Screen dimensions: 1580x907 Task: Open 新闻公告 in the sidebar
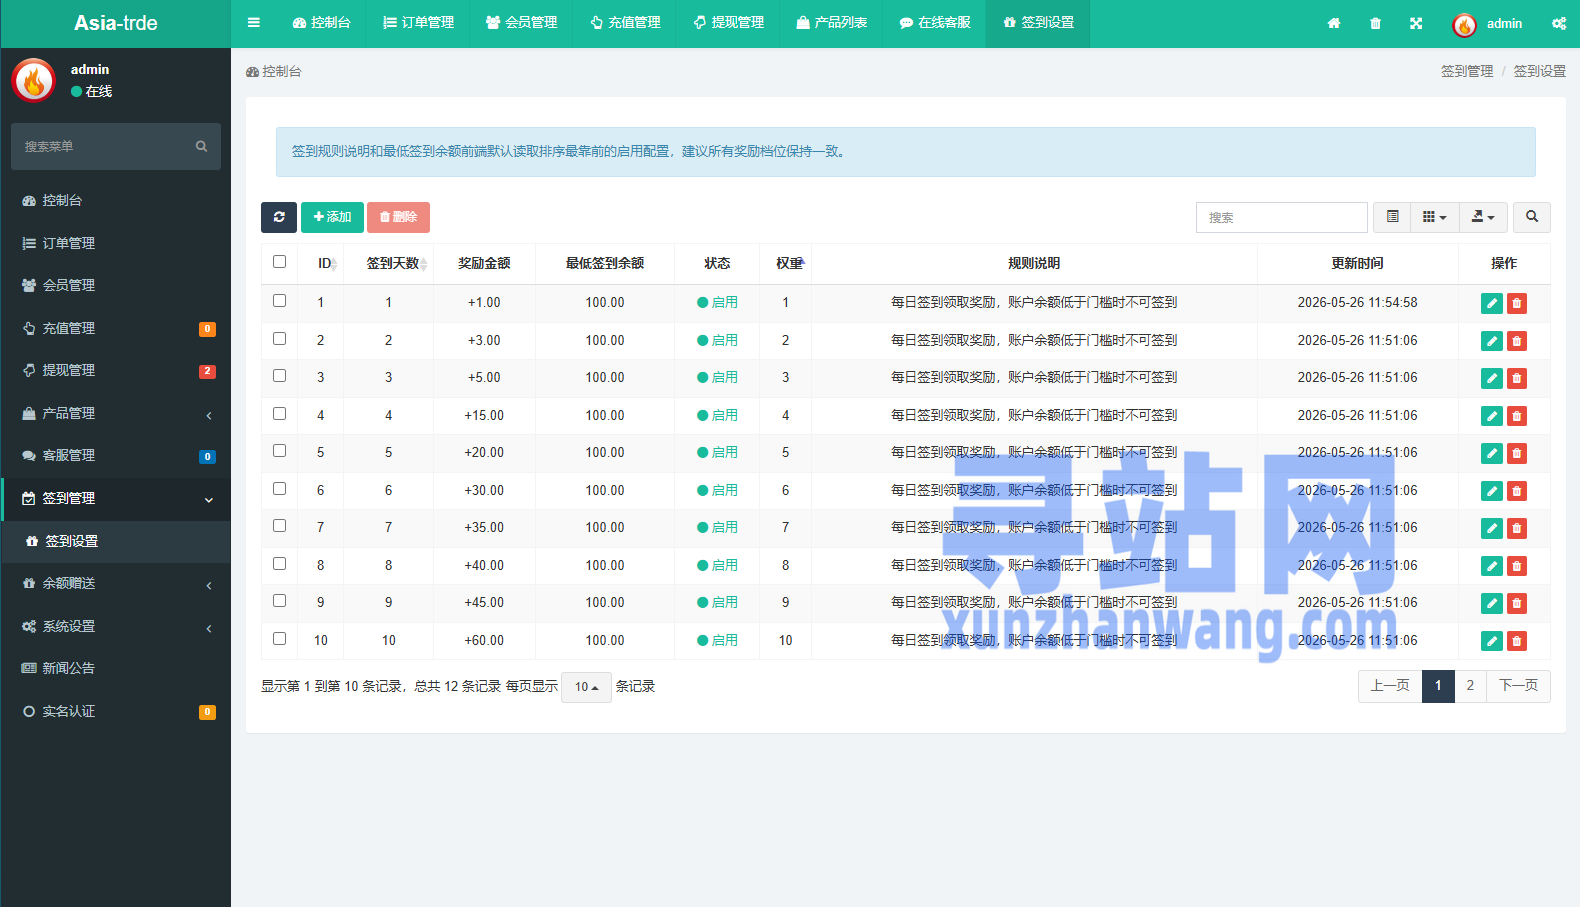[115, 668]
